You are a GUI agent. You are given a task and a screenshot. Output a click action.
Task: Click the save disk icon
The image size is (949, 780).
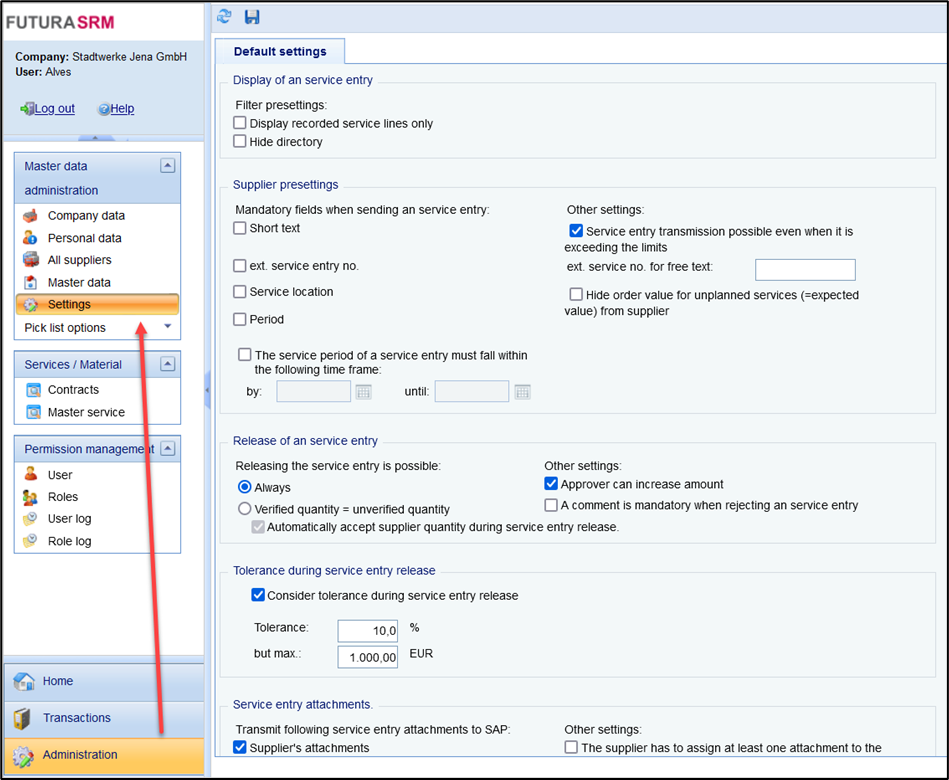(x=252, y=17)
